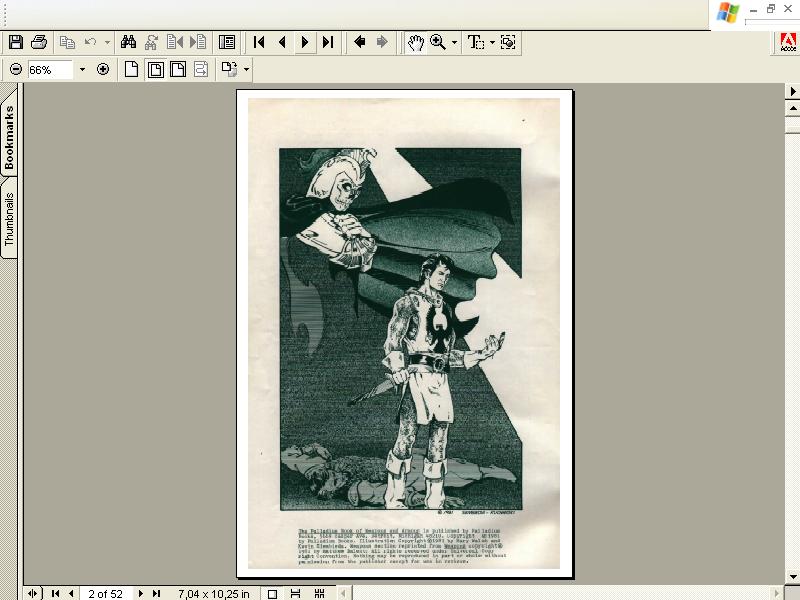Click the minus Zoom Out button
Viewport: 800px width, 600px height.
[16, 69]
